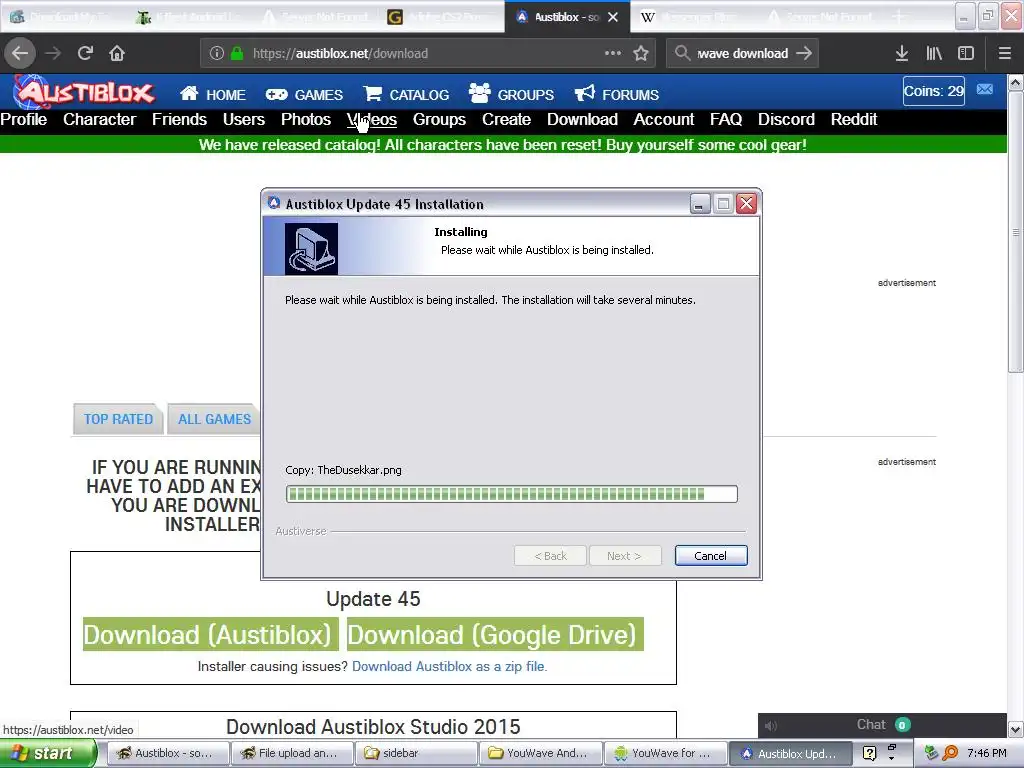Click Download (Austiblox) button
Screen dimensions: 1024x768
[210, 635]
